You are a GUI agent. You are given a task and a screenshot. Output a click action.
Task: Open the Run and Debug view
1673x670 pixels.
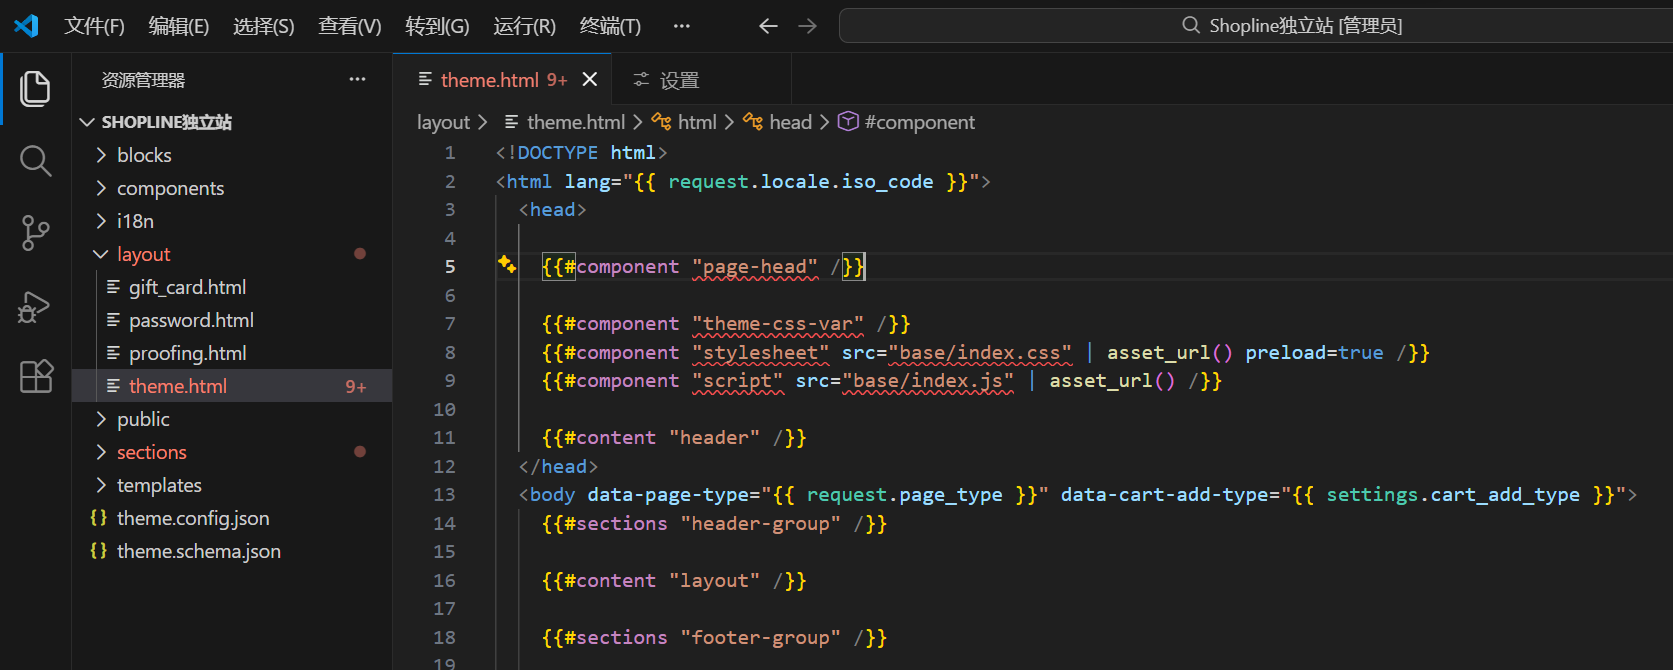click(35, 306)
